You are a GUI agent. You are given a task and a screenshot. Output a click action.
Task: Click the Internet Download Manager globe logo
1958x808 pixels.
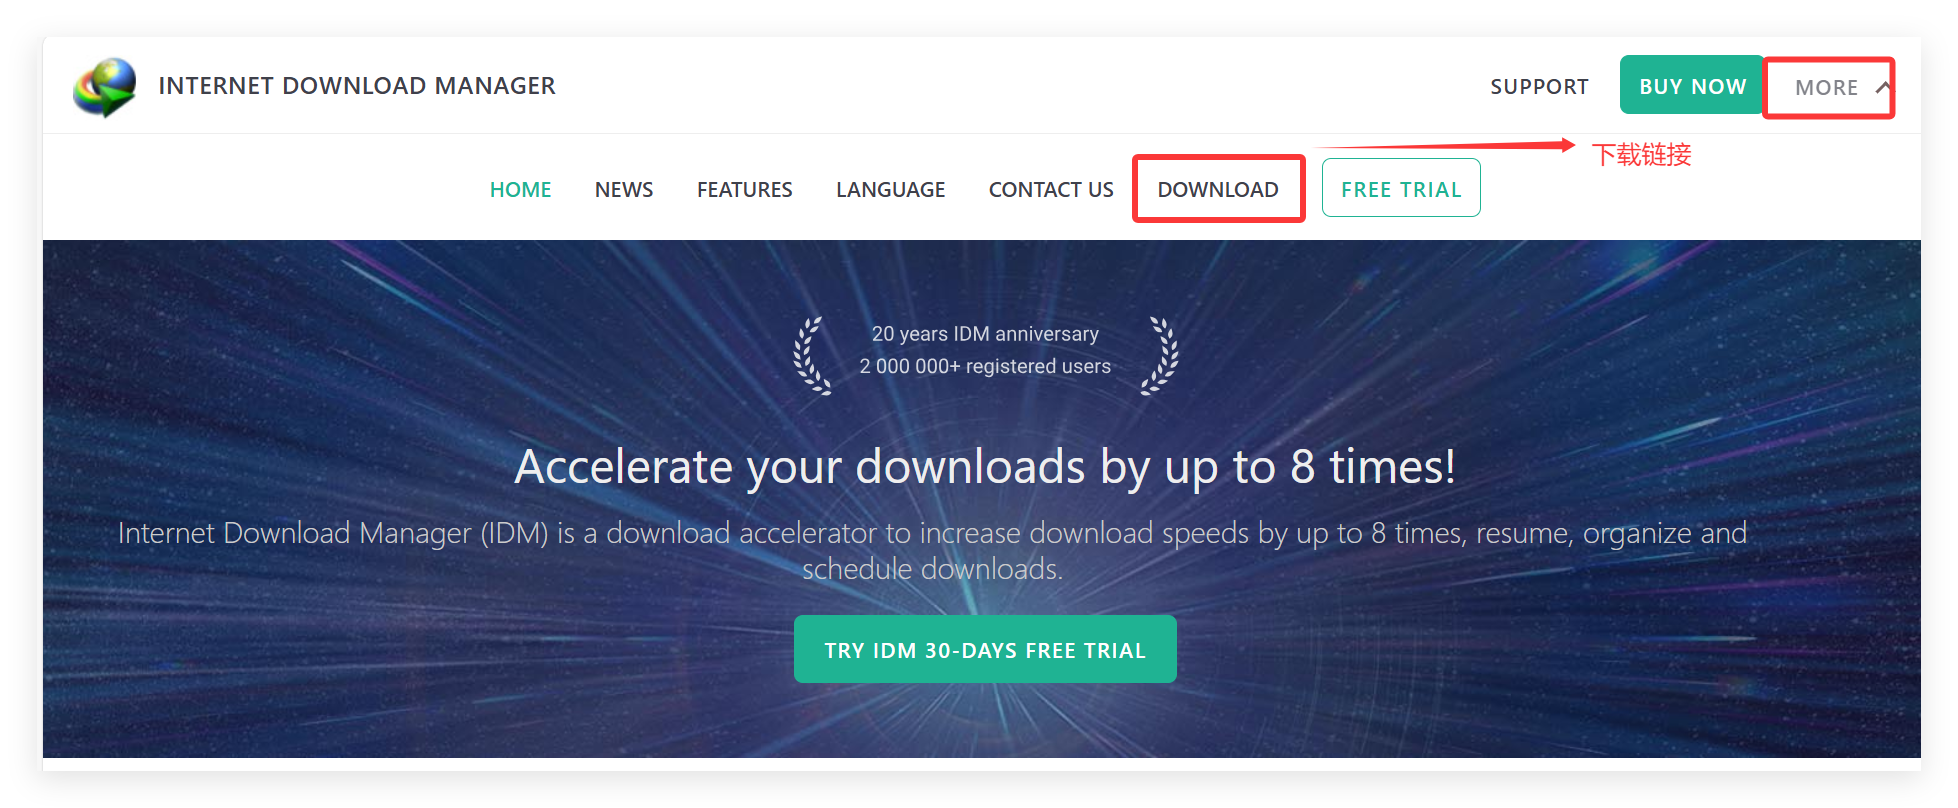pyautogui.click(x=105, y=87)
